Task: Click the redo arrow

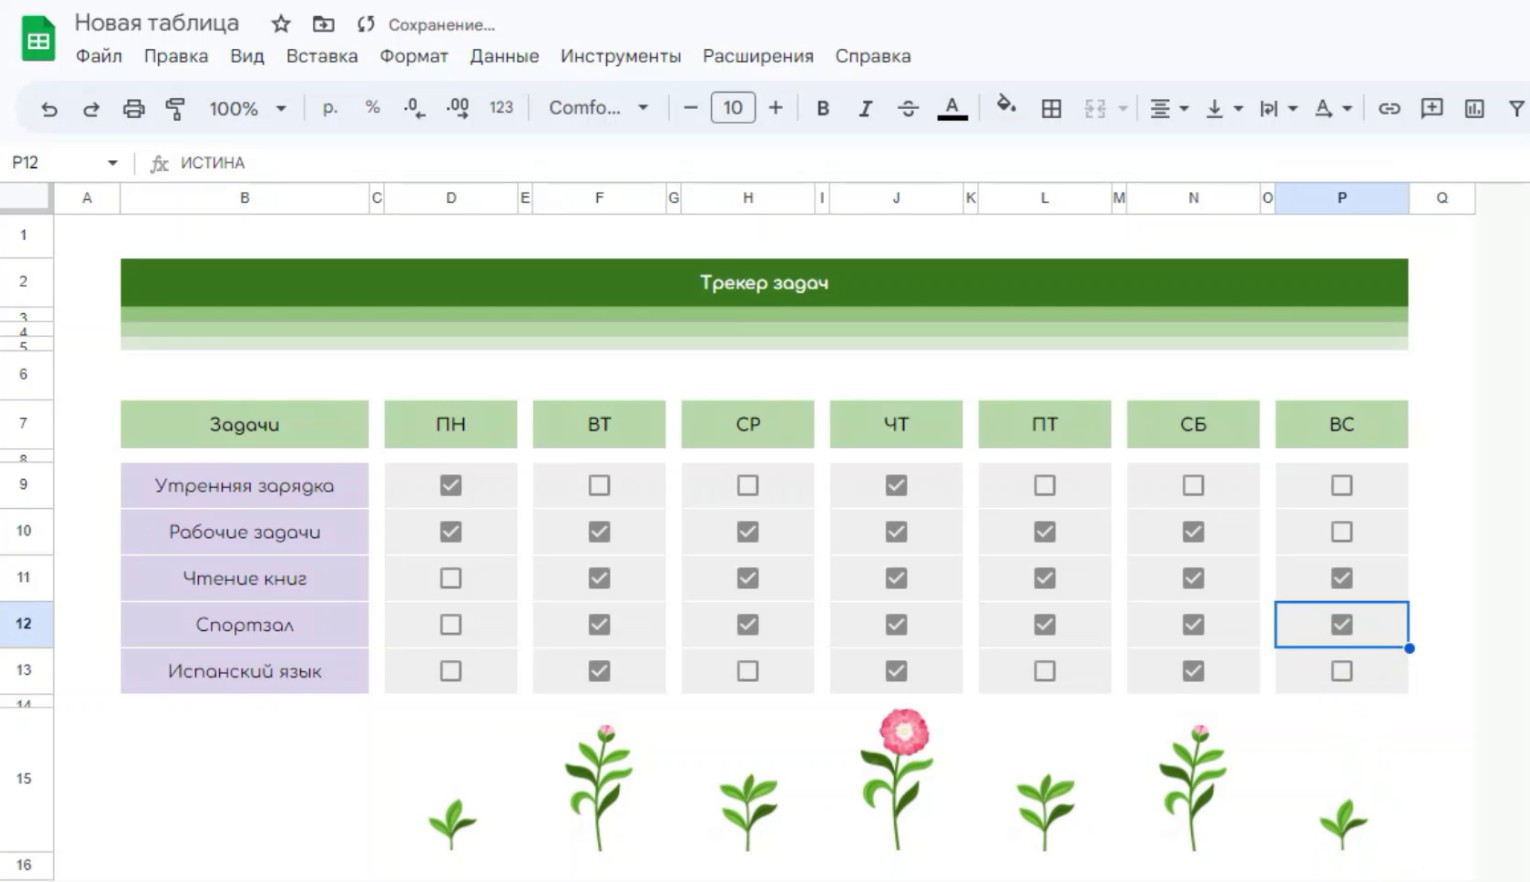Action: click(91, 108)
